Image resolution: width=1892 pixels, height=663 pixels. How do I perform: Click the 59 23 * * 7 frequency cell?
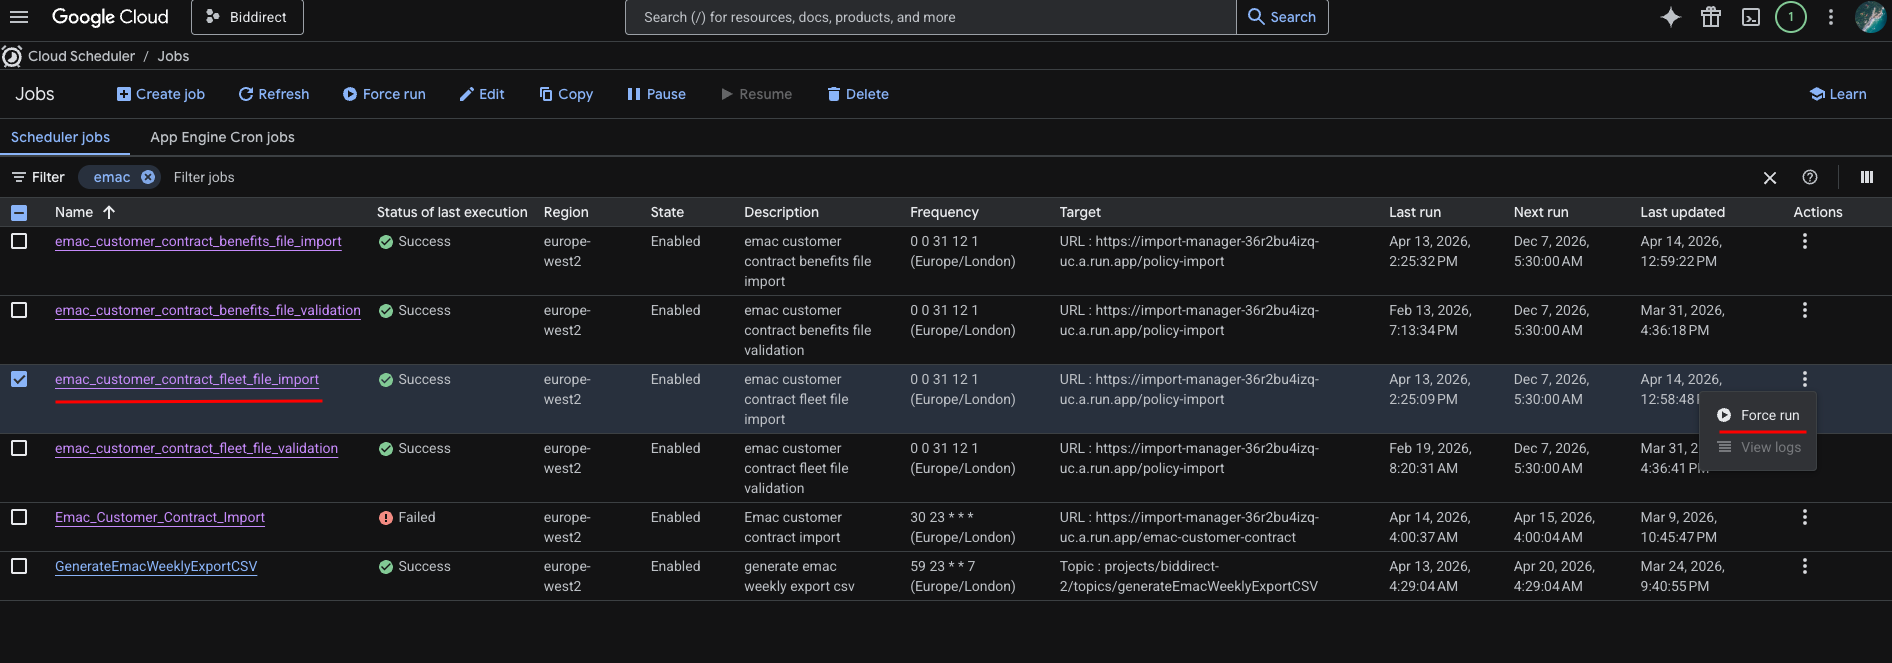[962, 576]
